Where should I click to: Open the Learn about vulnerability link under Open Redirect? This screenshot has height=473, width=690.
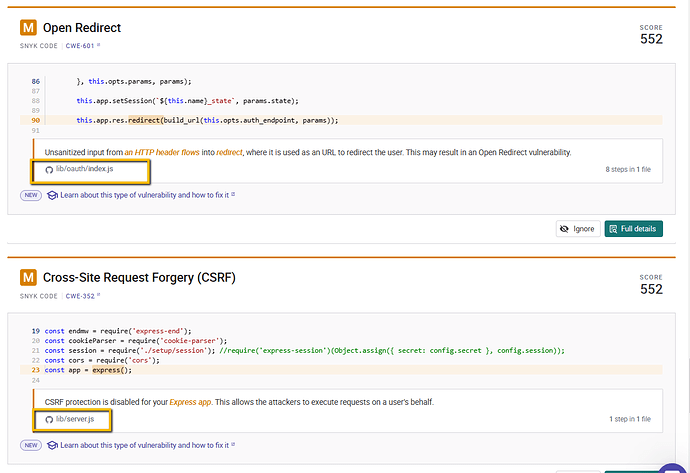(x=144, y=195)
